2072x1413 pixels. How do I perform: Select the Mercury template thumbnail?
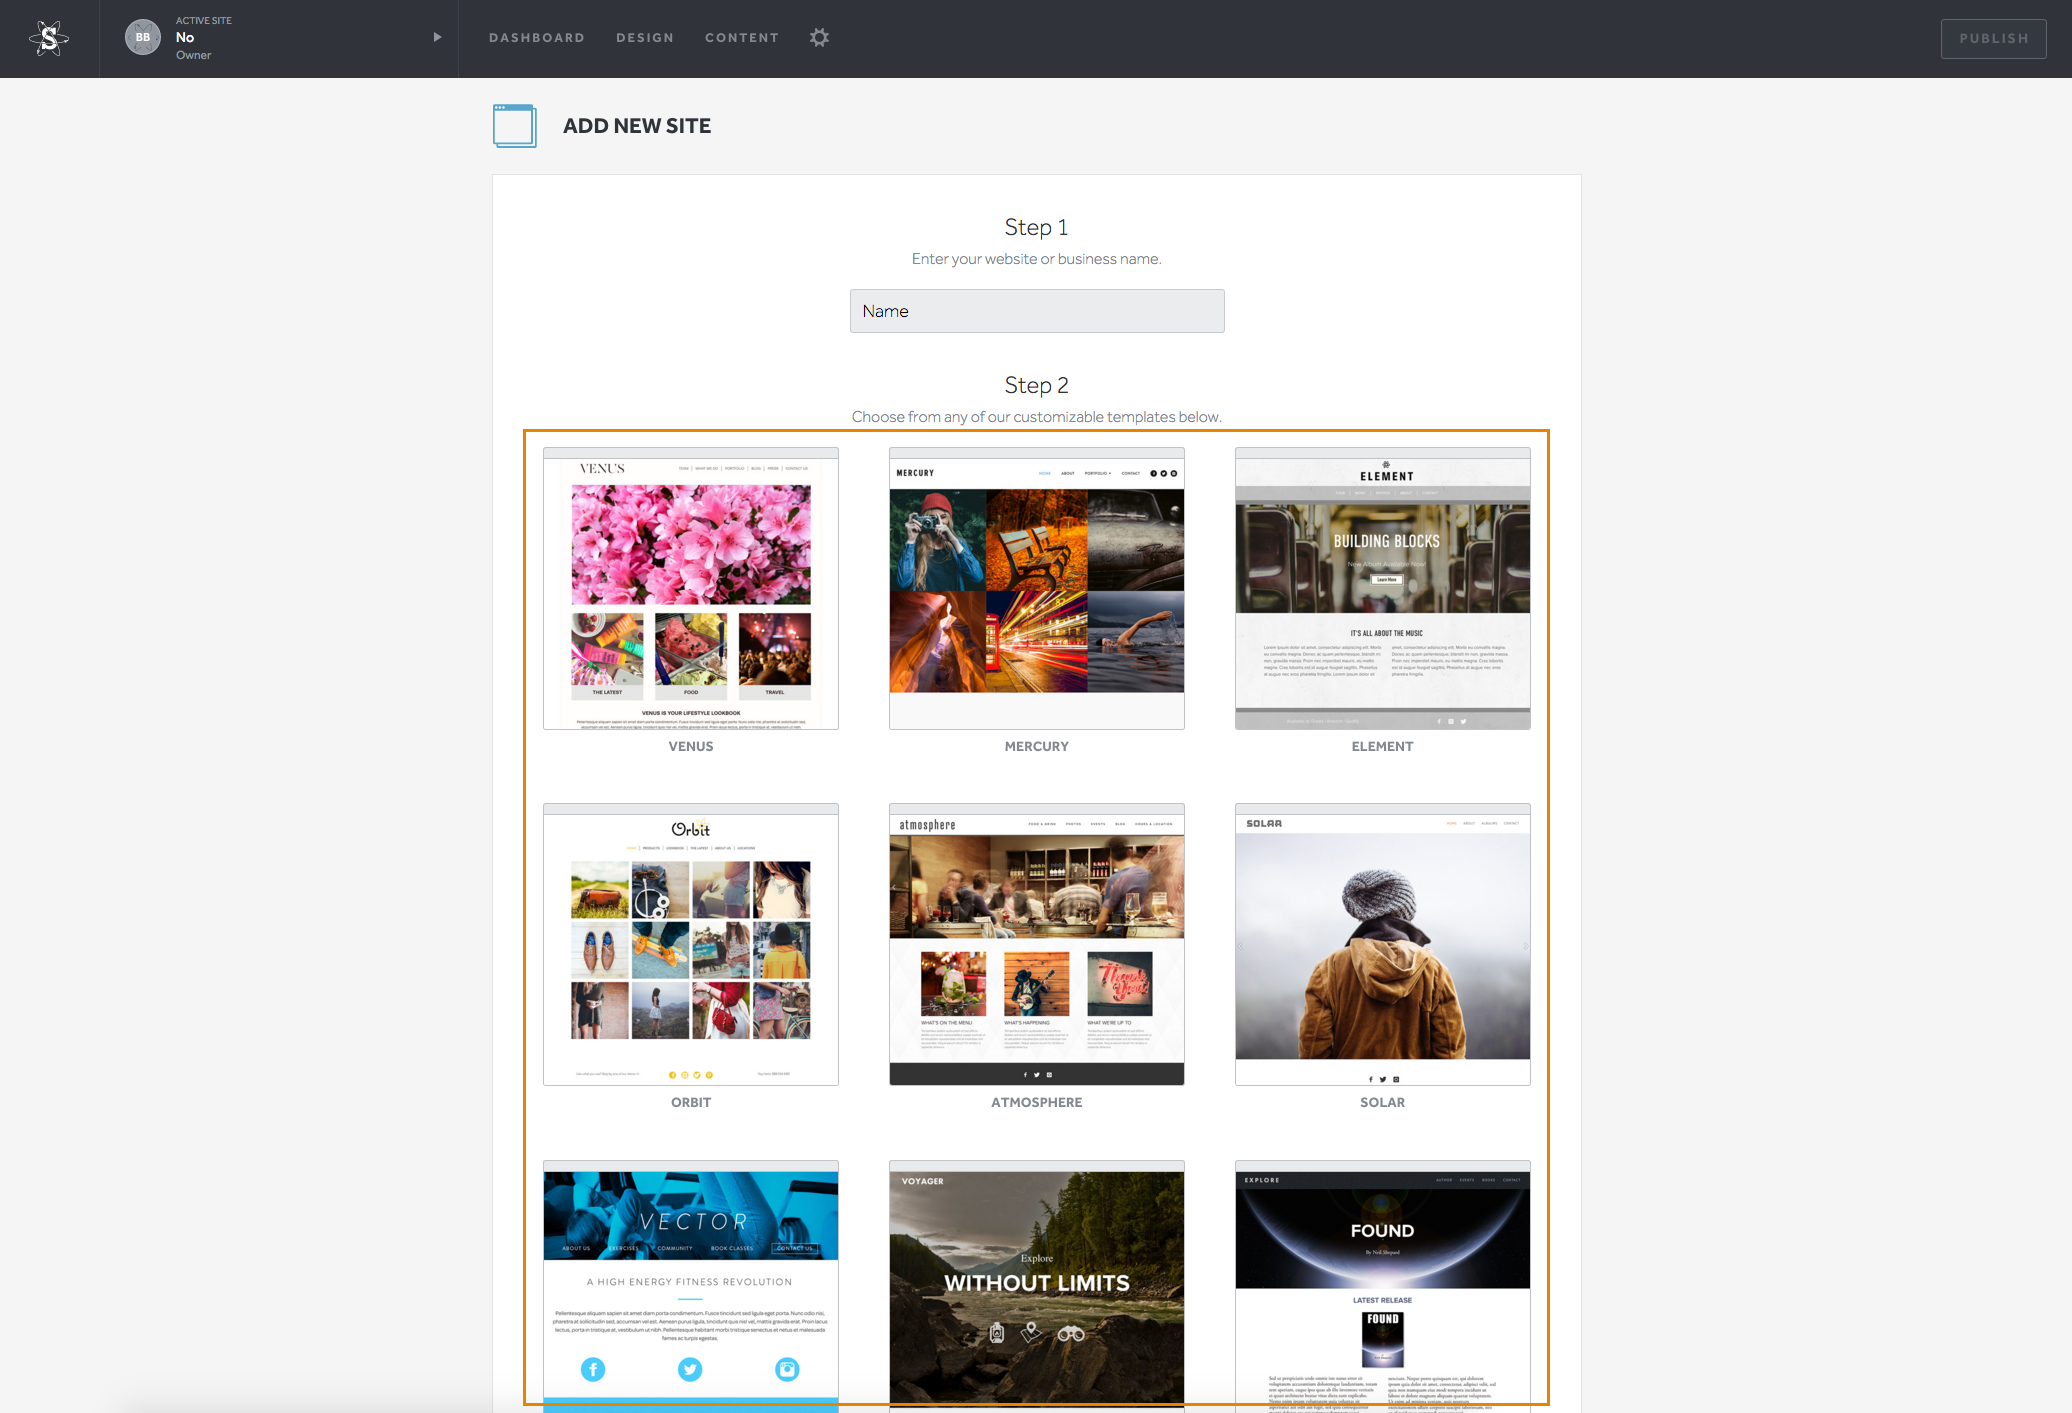coord(1037,589)
